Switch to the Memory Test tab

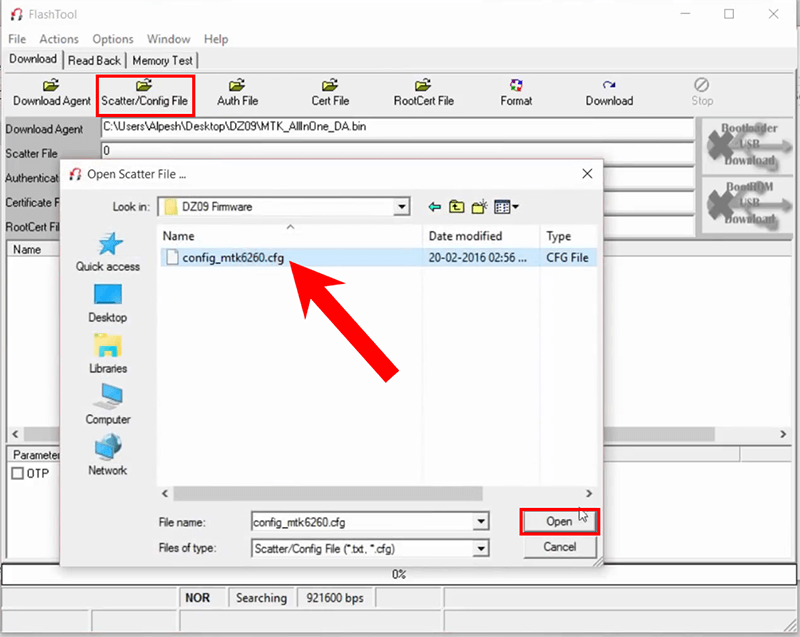tap(162, 61)
